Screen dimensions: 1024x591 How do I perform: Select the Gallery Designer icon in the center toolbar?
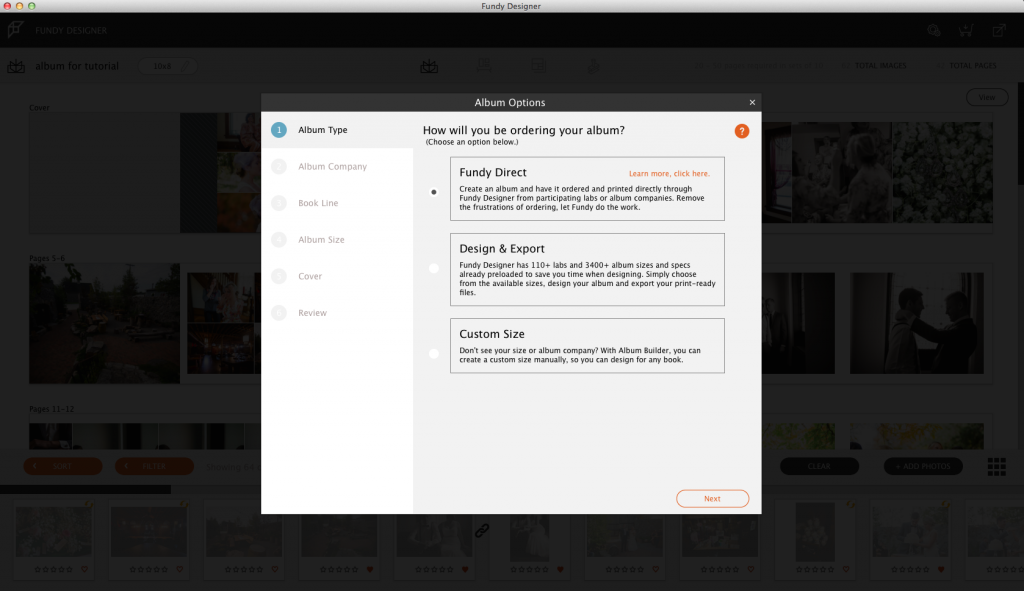coord(484,66)
